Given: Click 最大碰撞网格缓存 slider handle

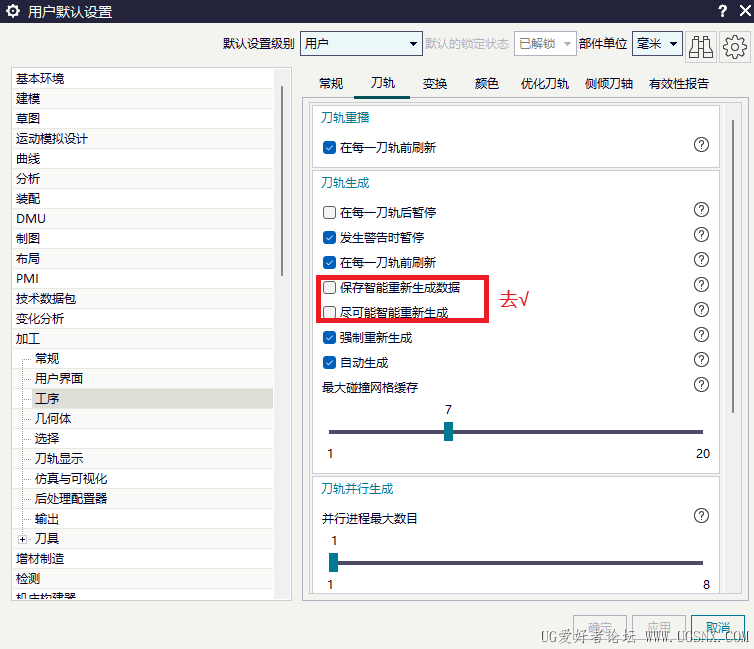Looking at the screenshot, I should click(x=448, y=431).
